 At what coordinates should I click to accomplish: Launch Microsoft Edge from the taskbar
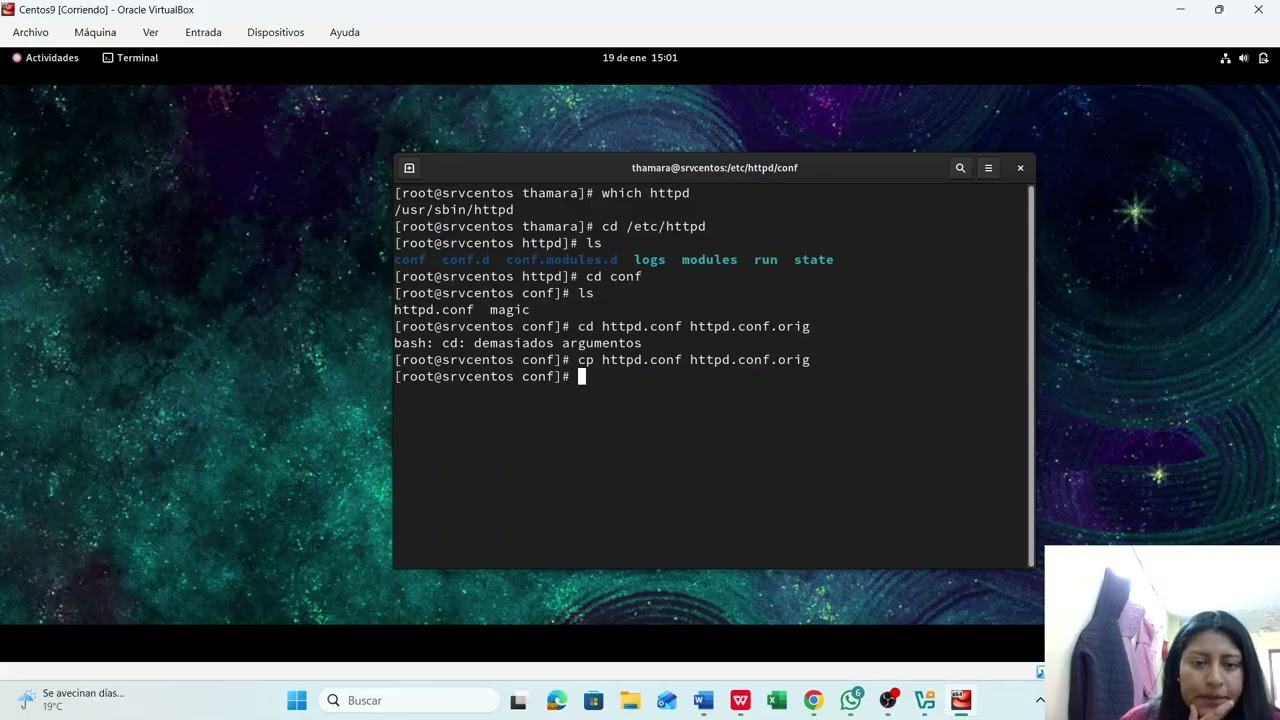tap(556, 701)
